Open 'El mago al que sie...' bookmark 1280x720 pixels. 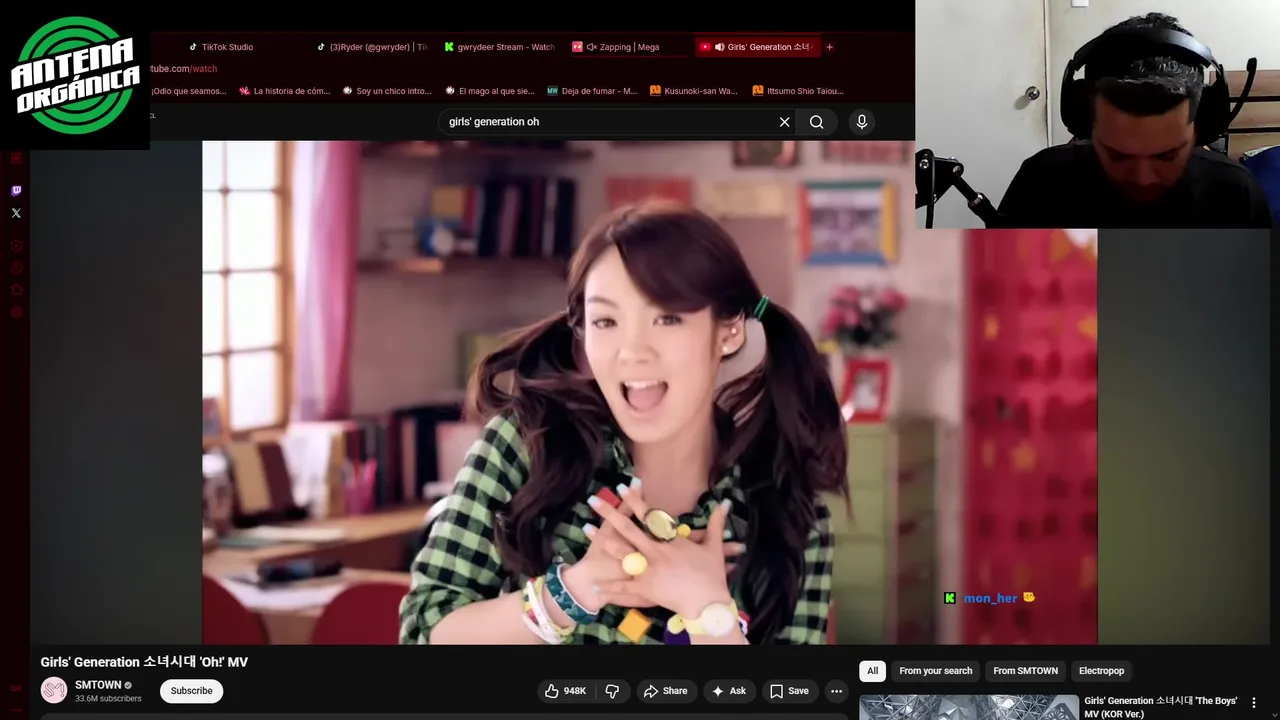[490, 91]
